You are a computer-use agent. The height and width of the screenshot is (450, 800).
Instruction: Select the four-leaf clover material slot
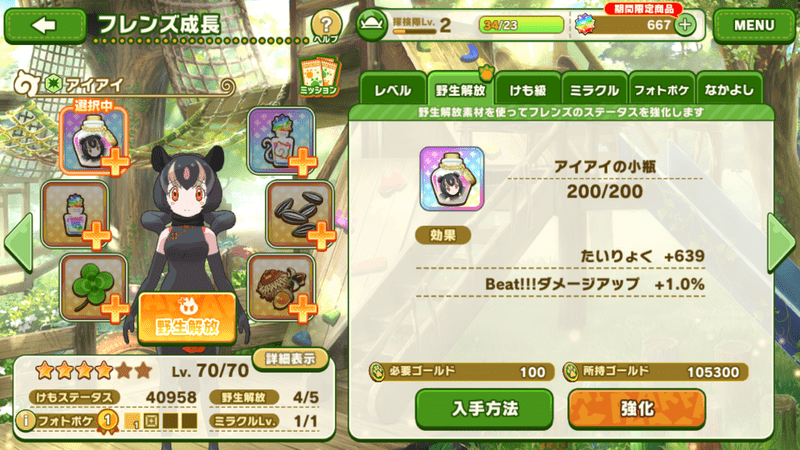point(93,287)
